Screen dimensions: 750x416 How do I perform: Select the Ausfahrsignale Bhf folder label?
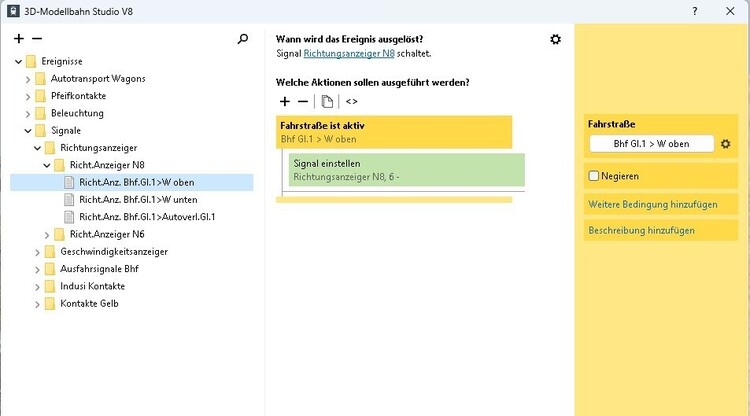click(99, 269)
